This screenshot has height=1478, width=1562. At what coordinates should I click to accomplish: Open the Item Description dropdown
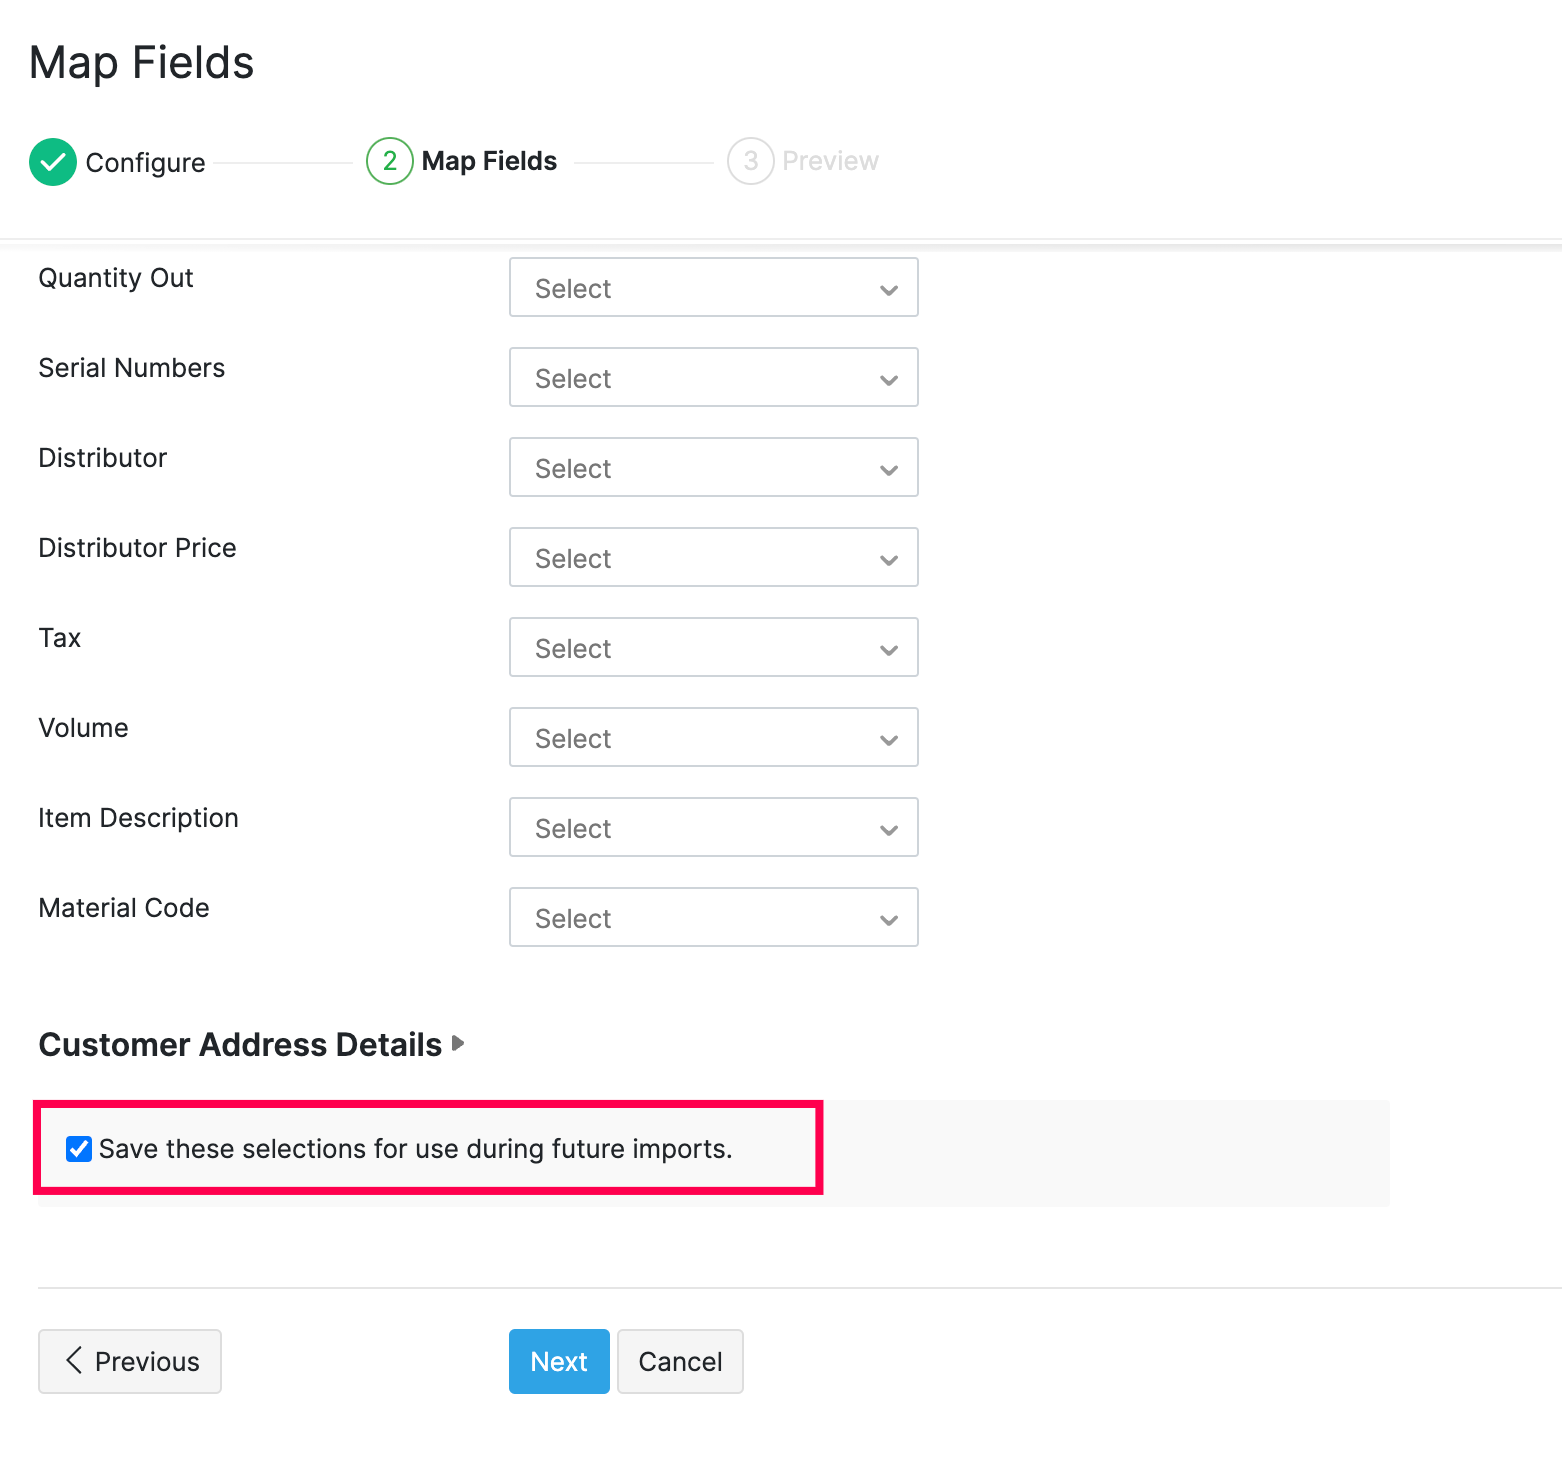[x=713, y=828]
